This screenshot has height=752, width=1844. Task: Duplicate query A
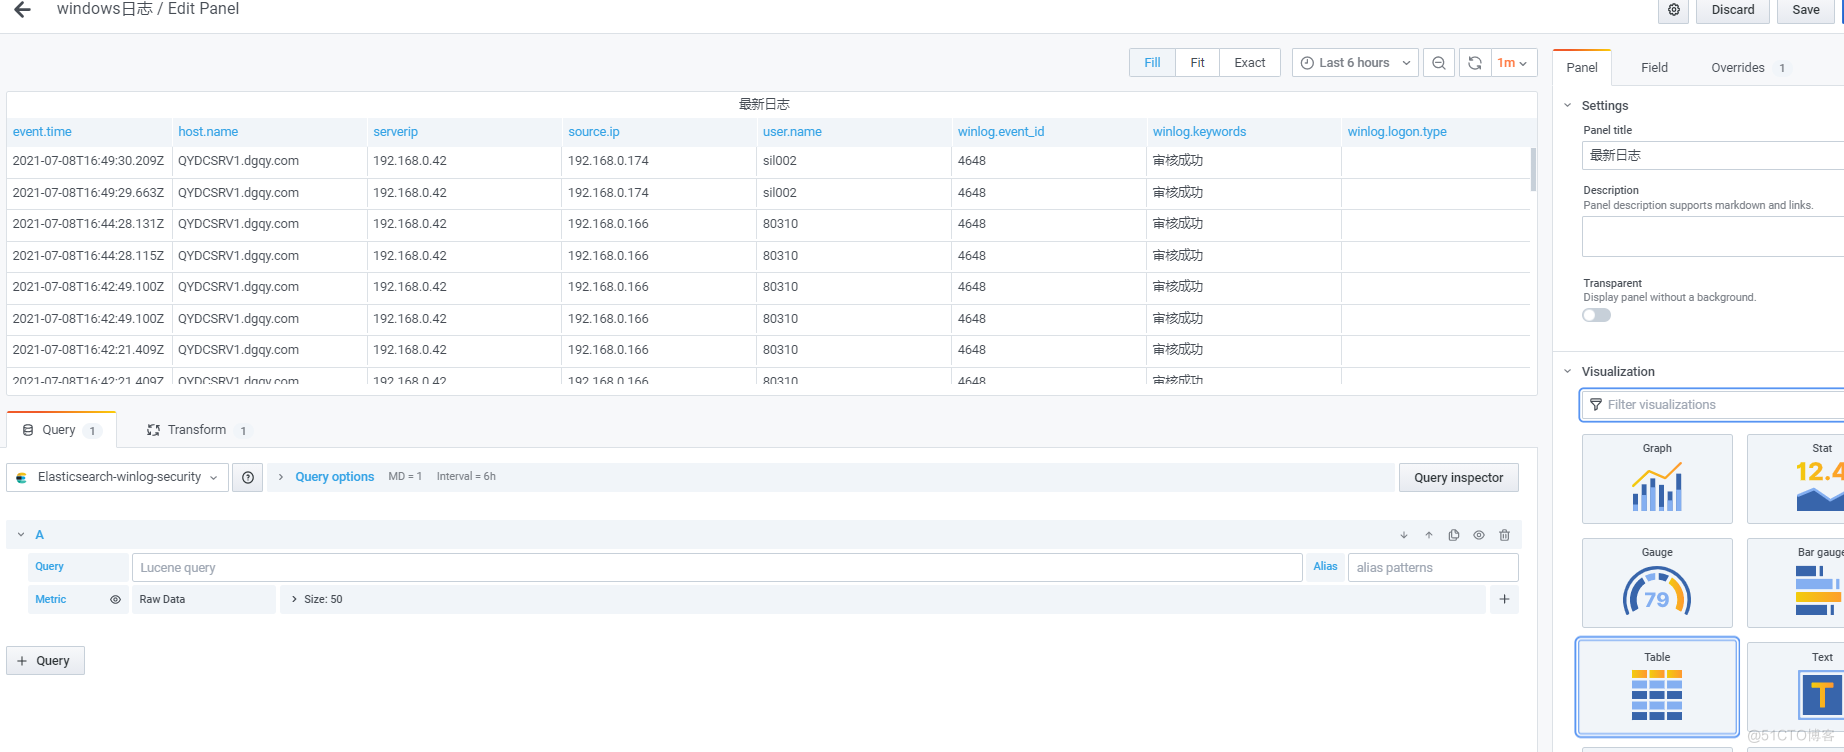point(1454,535)
